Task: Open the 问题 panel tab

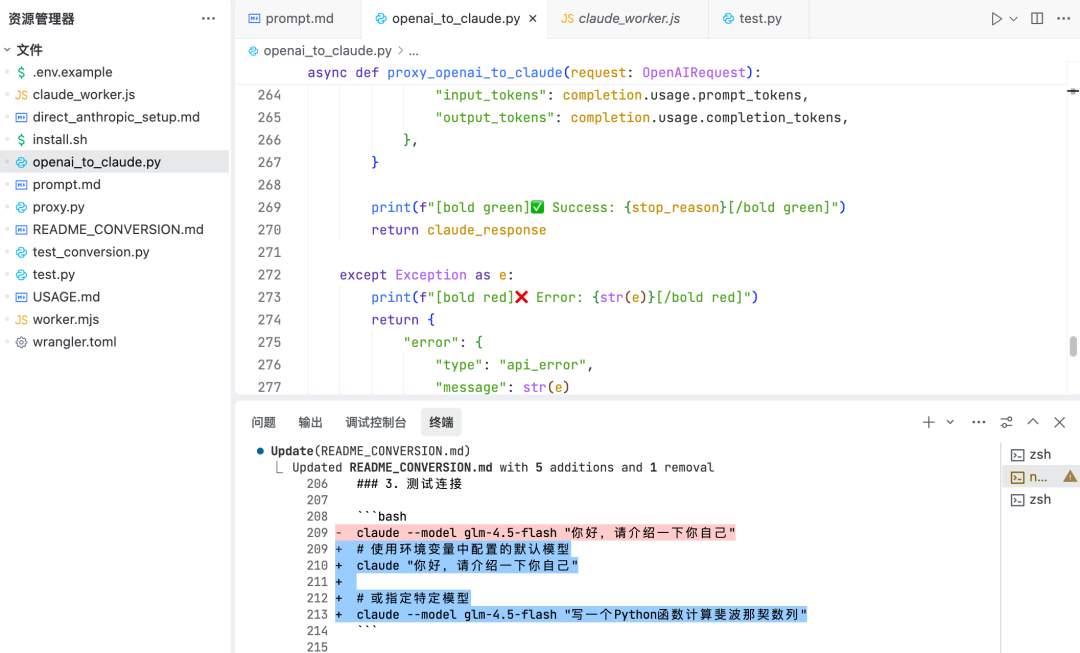Action: 263,422
